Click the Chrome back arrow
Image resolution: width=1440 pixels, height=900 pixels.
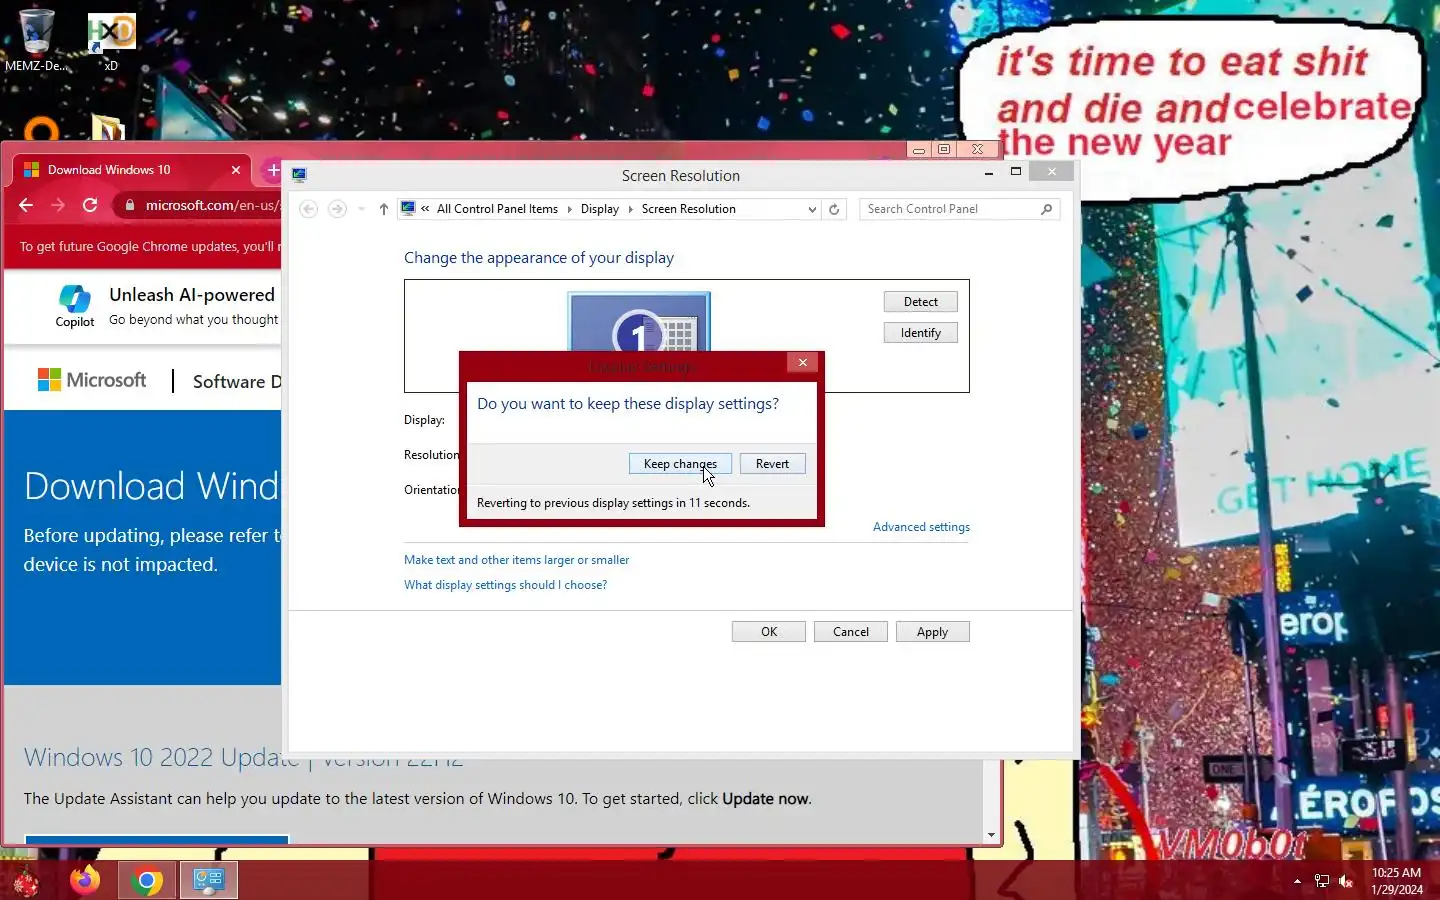[x=26, y=205]
